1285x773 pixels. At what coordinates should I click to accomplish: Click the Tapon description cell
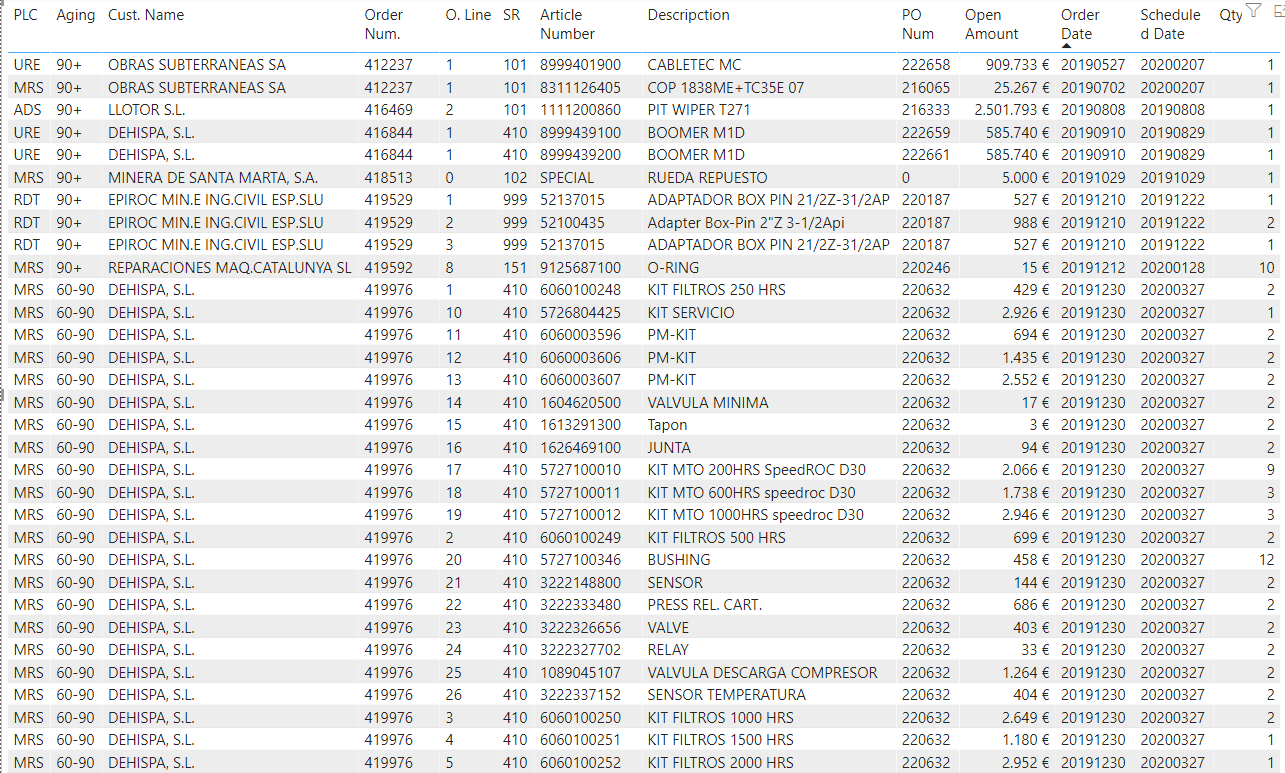click(x=669, y=425)
